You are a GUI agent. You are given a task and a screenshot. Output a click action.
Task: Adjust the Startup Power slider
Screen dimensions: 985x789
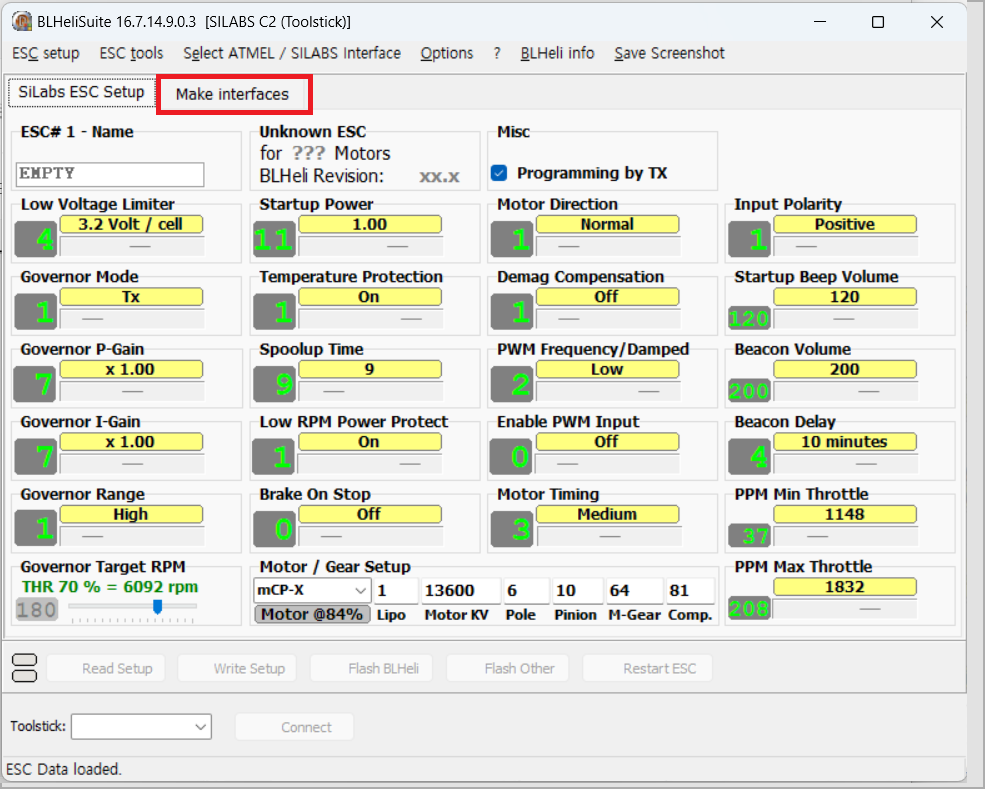coord(371,246)
